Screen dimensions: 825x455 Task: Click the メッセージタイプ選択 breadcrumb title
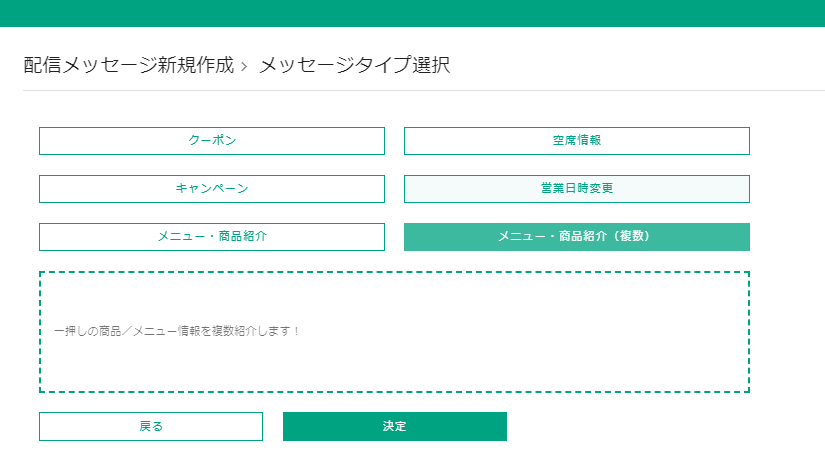354,66
